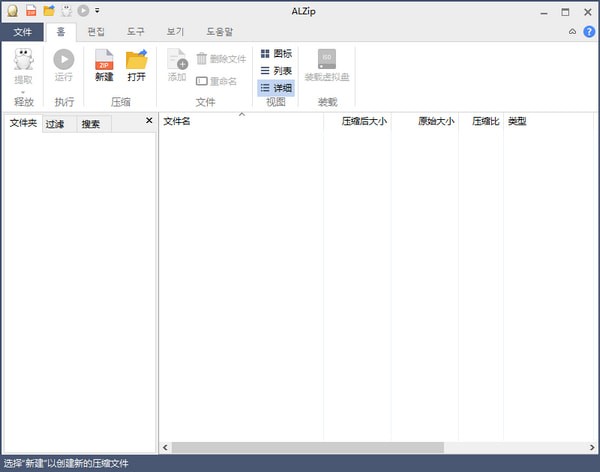Click the 删除文件 delete file button

click(220, 59)
